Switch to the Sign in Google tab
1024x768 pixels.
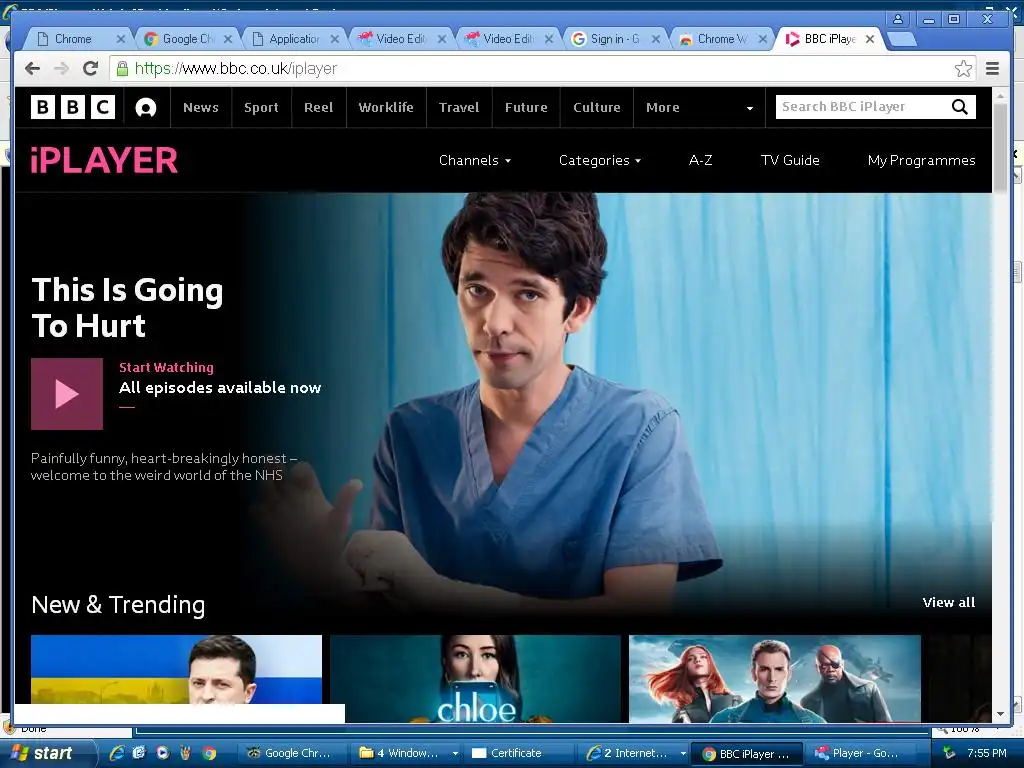(614, 39)
